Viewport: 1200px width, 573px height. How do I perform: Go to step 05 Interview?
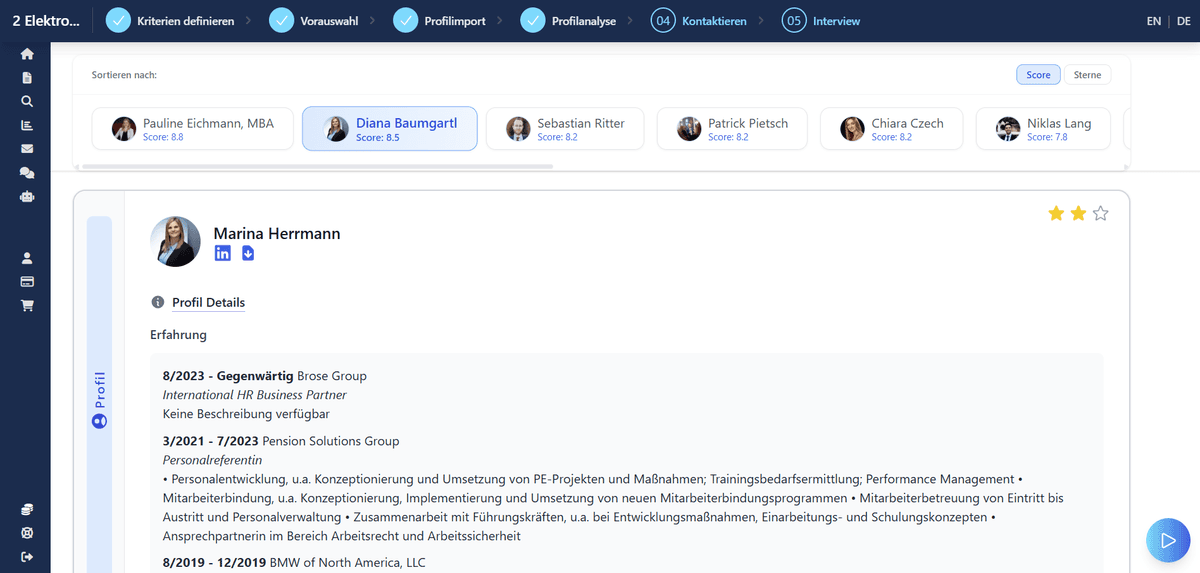[821, 21]
